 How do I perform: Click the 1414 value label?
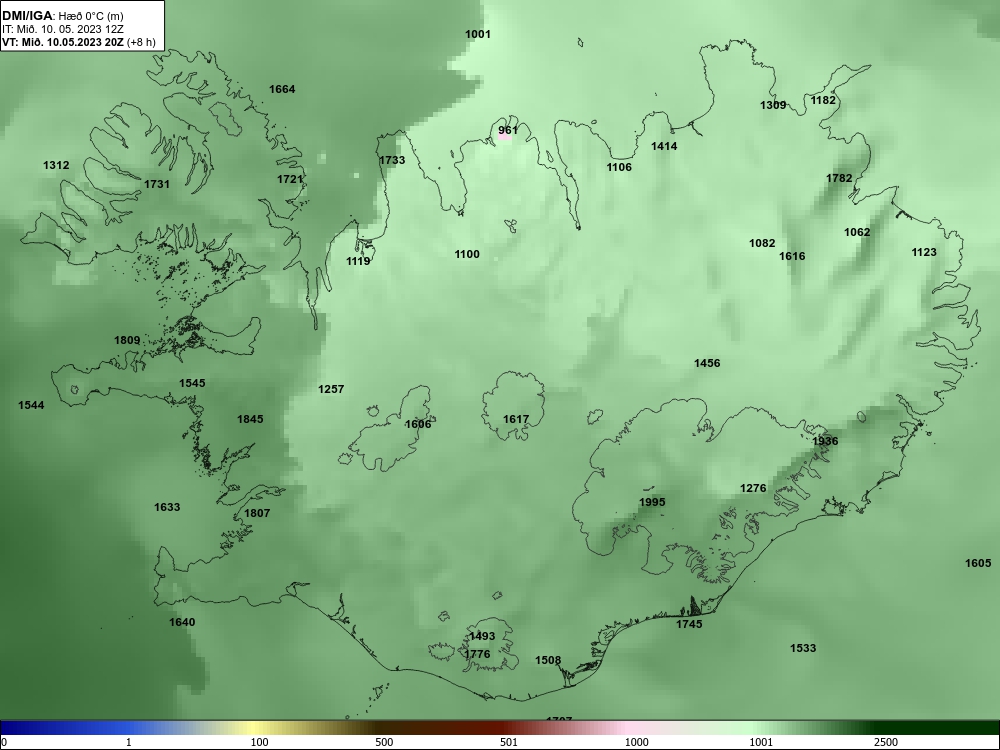[664, 146]
